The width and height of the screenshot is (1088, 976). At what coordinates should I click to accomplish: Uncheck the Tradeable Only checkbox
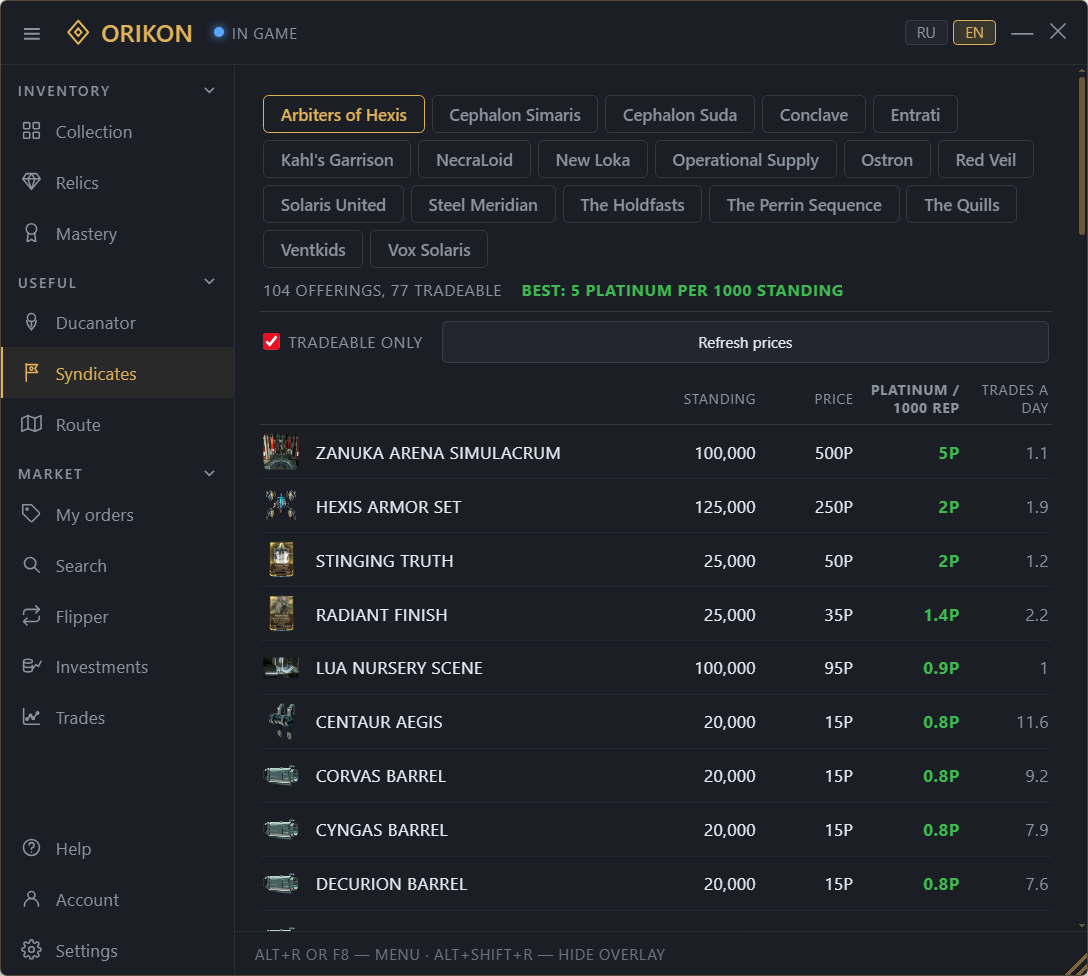click(x=271, y=341)
